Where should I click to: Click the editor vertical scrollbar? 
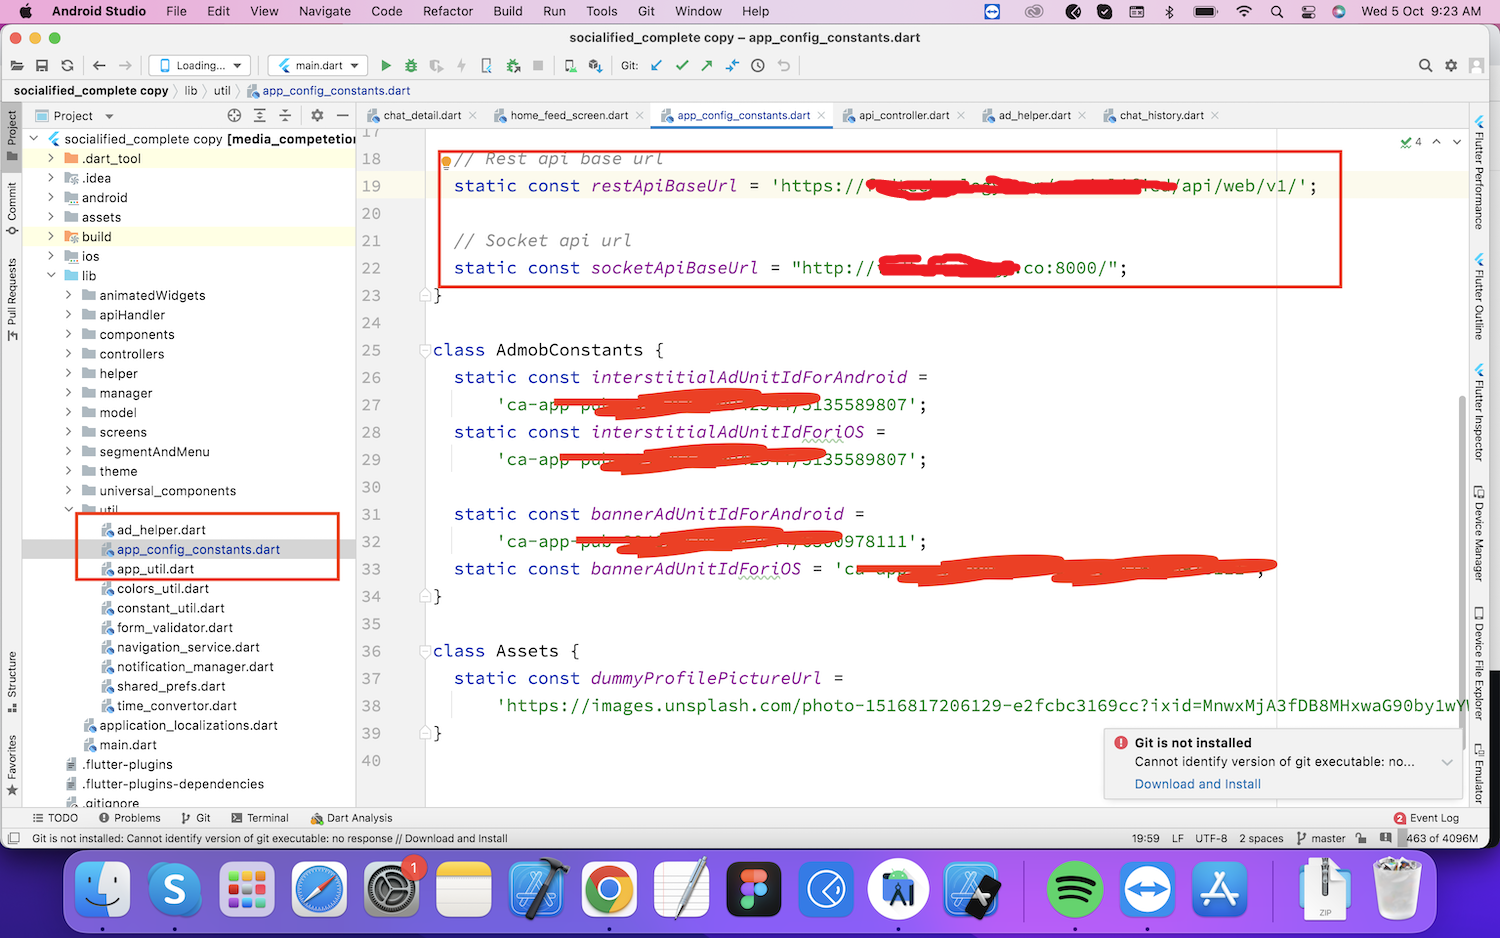point(1462,570)
